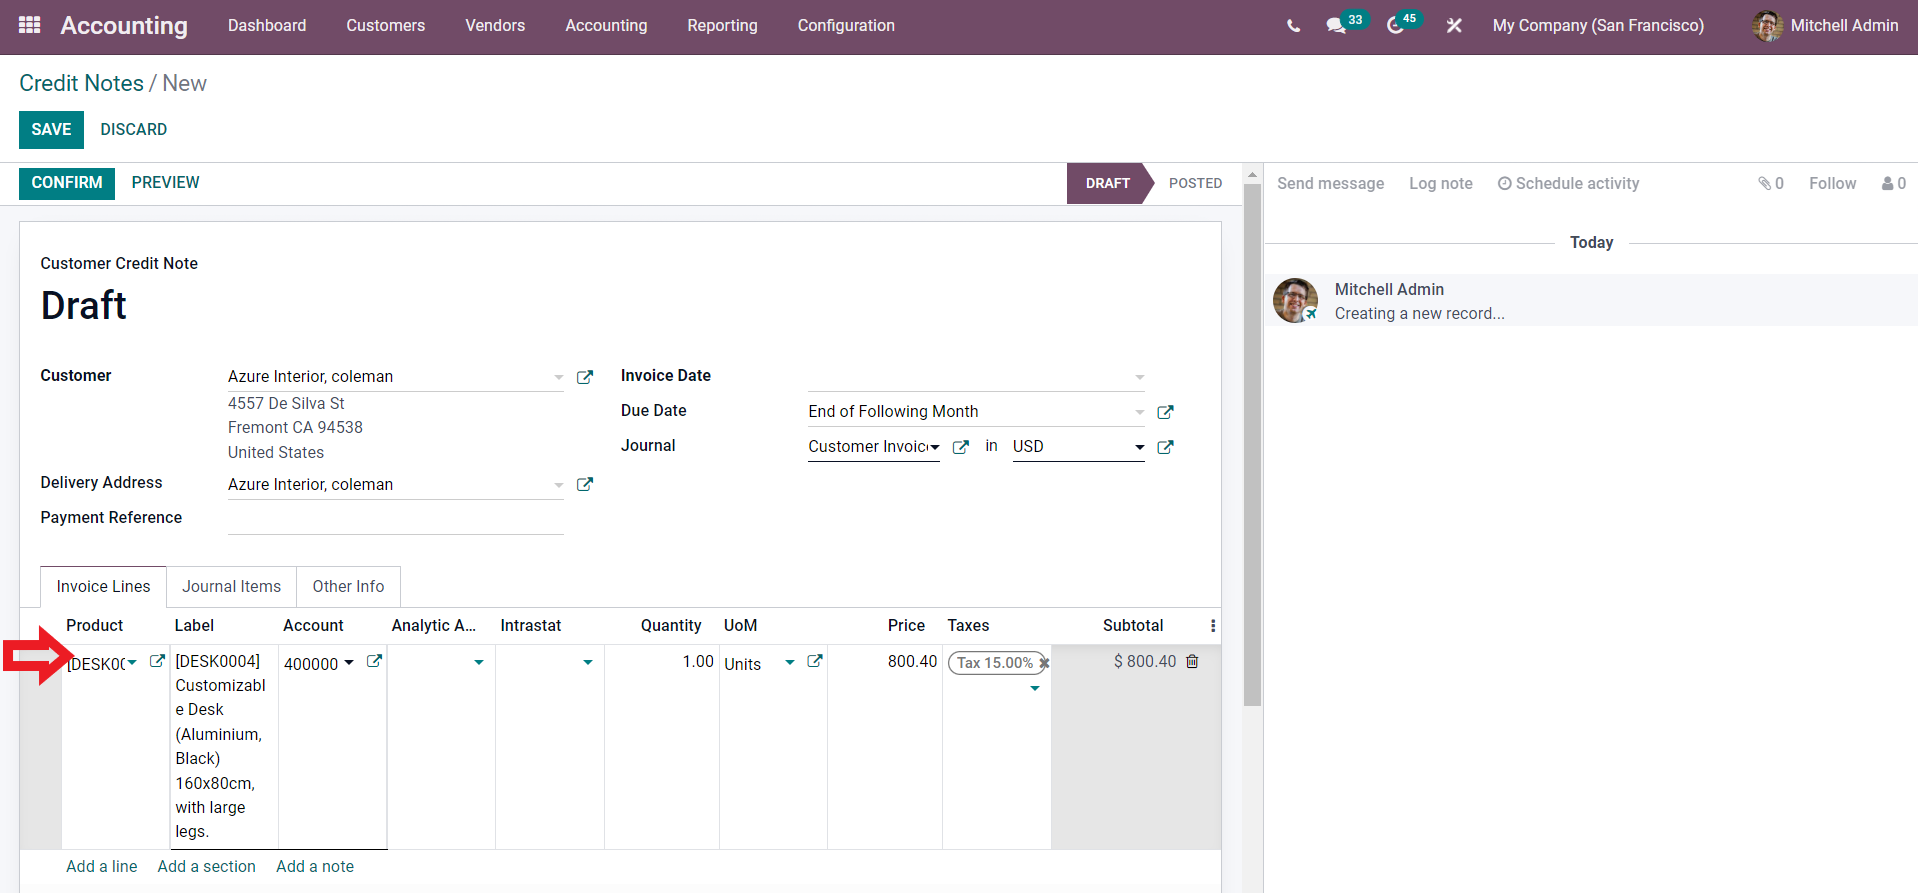
Task: Select the Invoice Lines tab
Action: pos(103,586)
